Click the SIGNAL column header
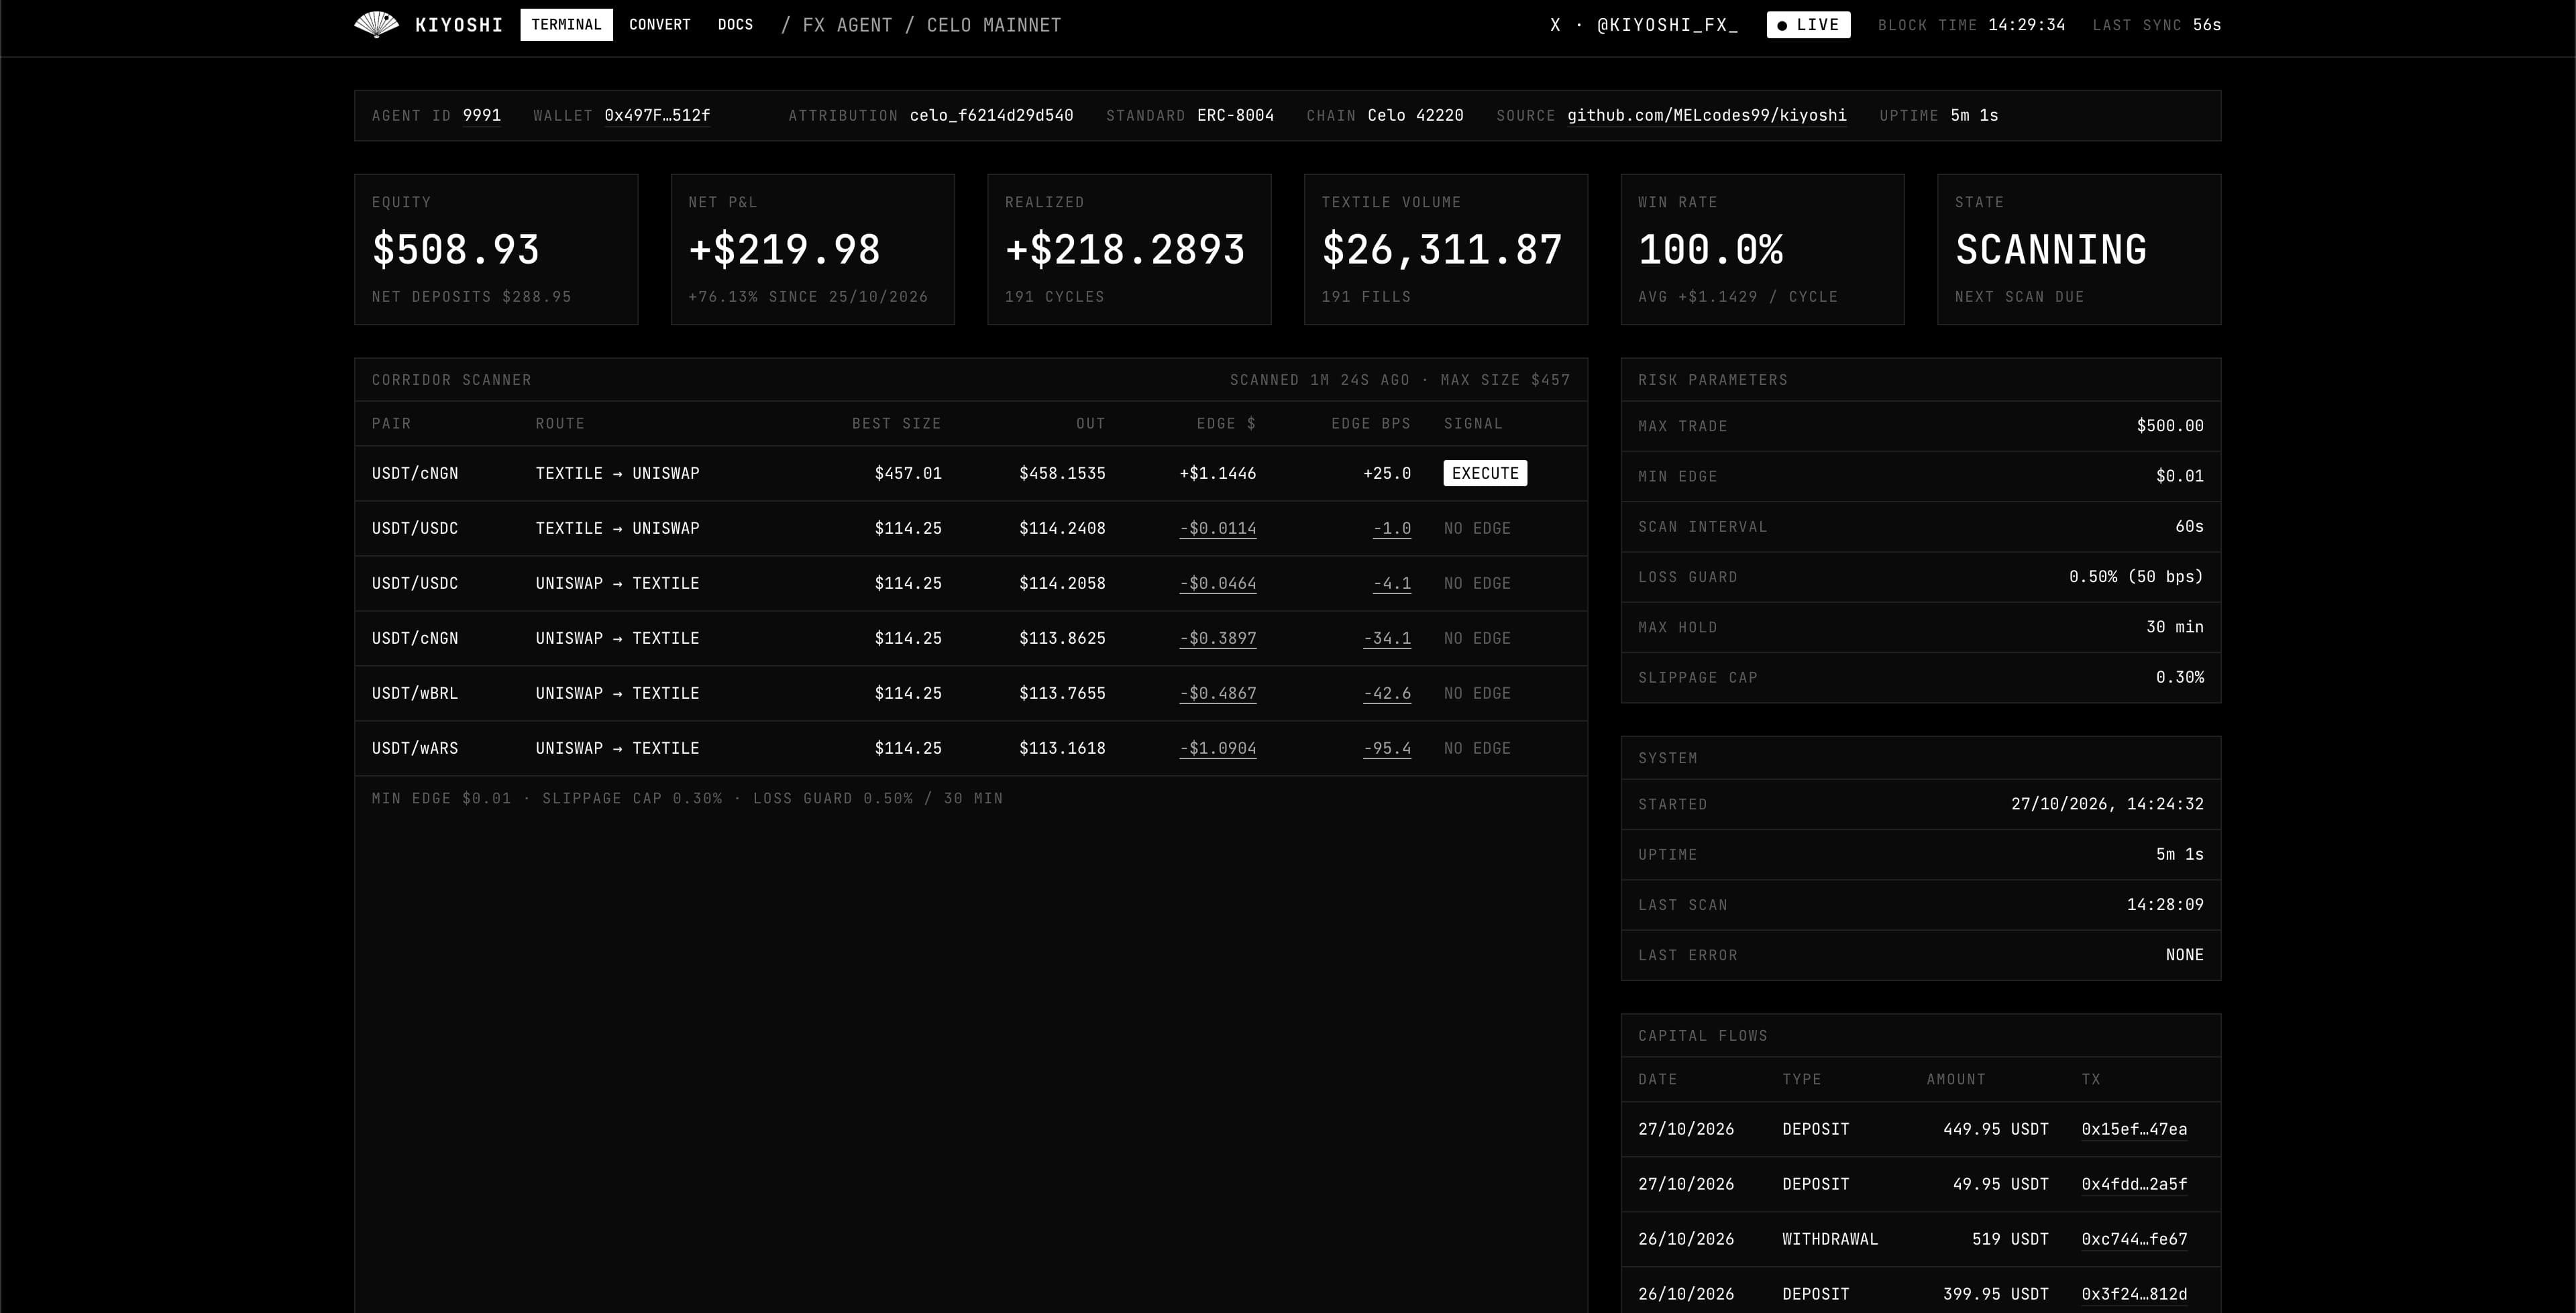Viewport: 2576px width, 1313px height. click(x=1473, y=424)
